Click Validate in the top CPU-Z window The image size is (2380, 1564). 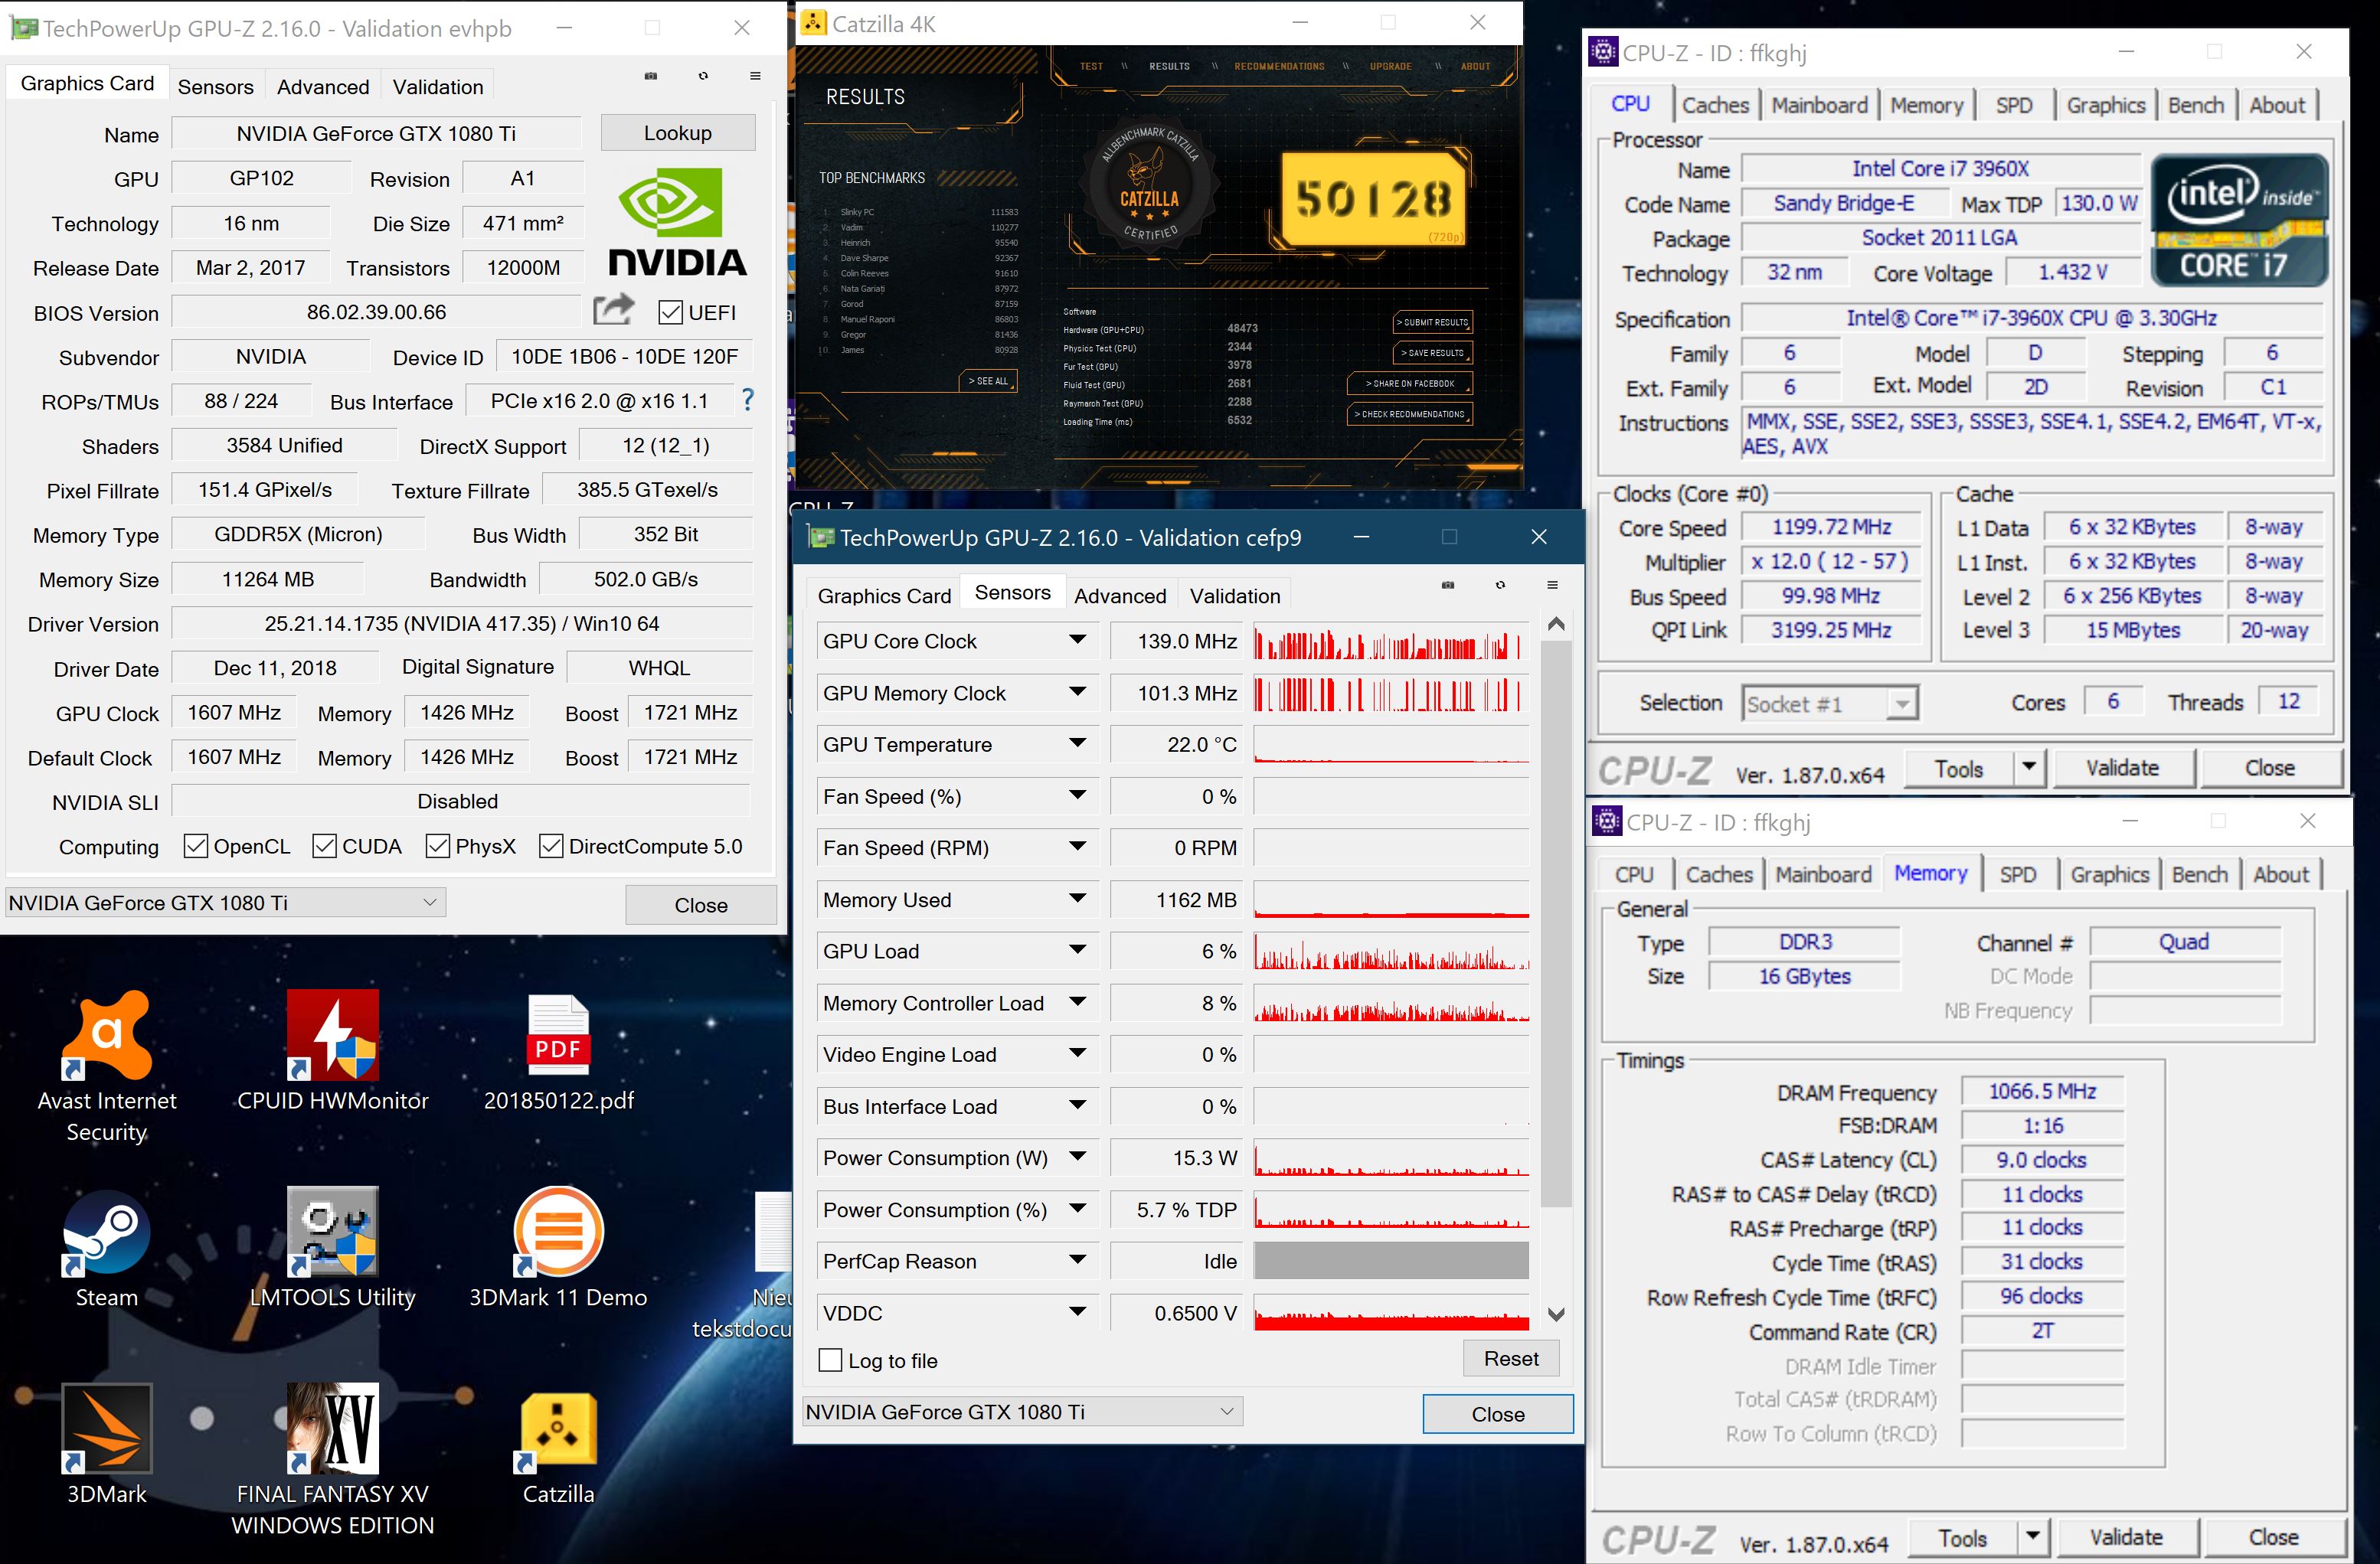(2122, 768)
